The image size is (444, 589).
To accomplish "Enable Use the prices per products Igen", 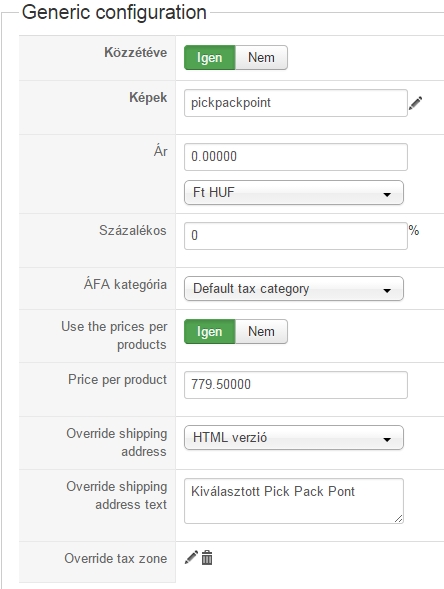I will point(210,332).
